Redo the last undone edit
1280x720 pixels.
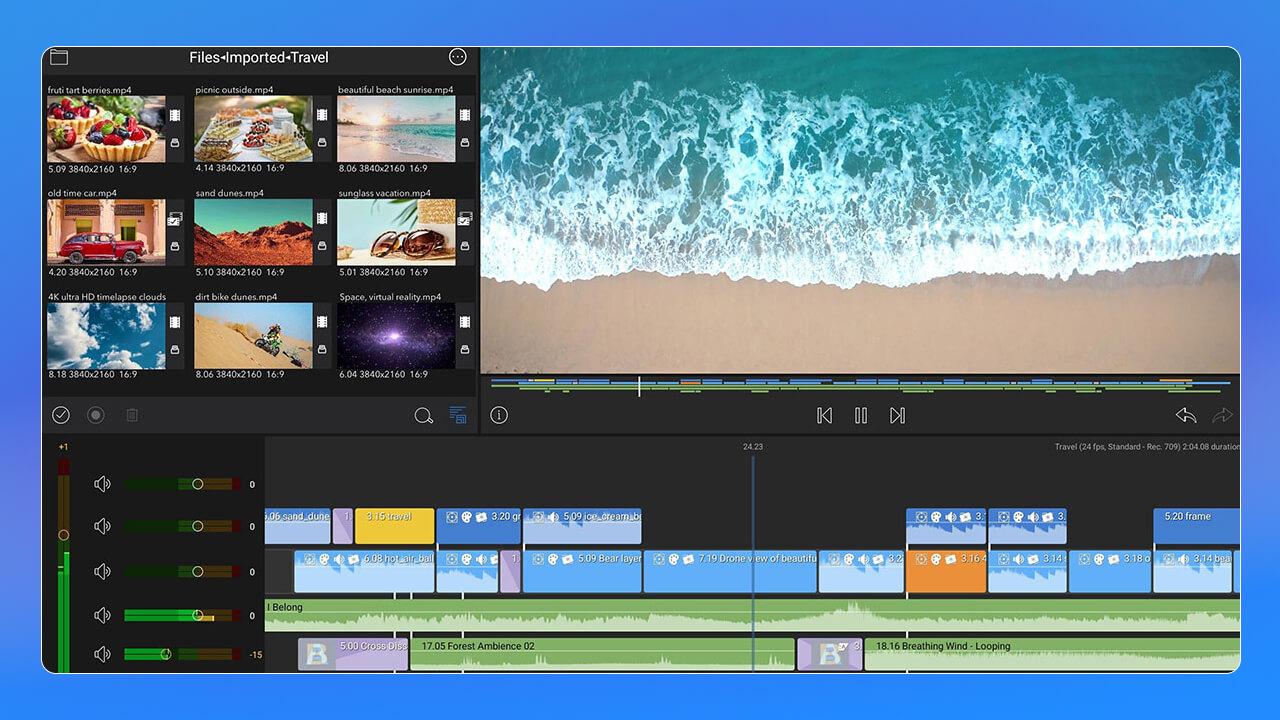tap(1222, 415)
